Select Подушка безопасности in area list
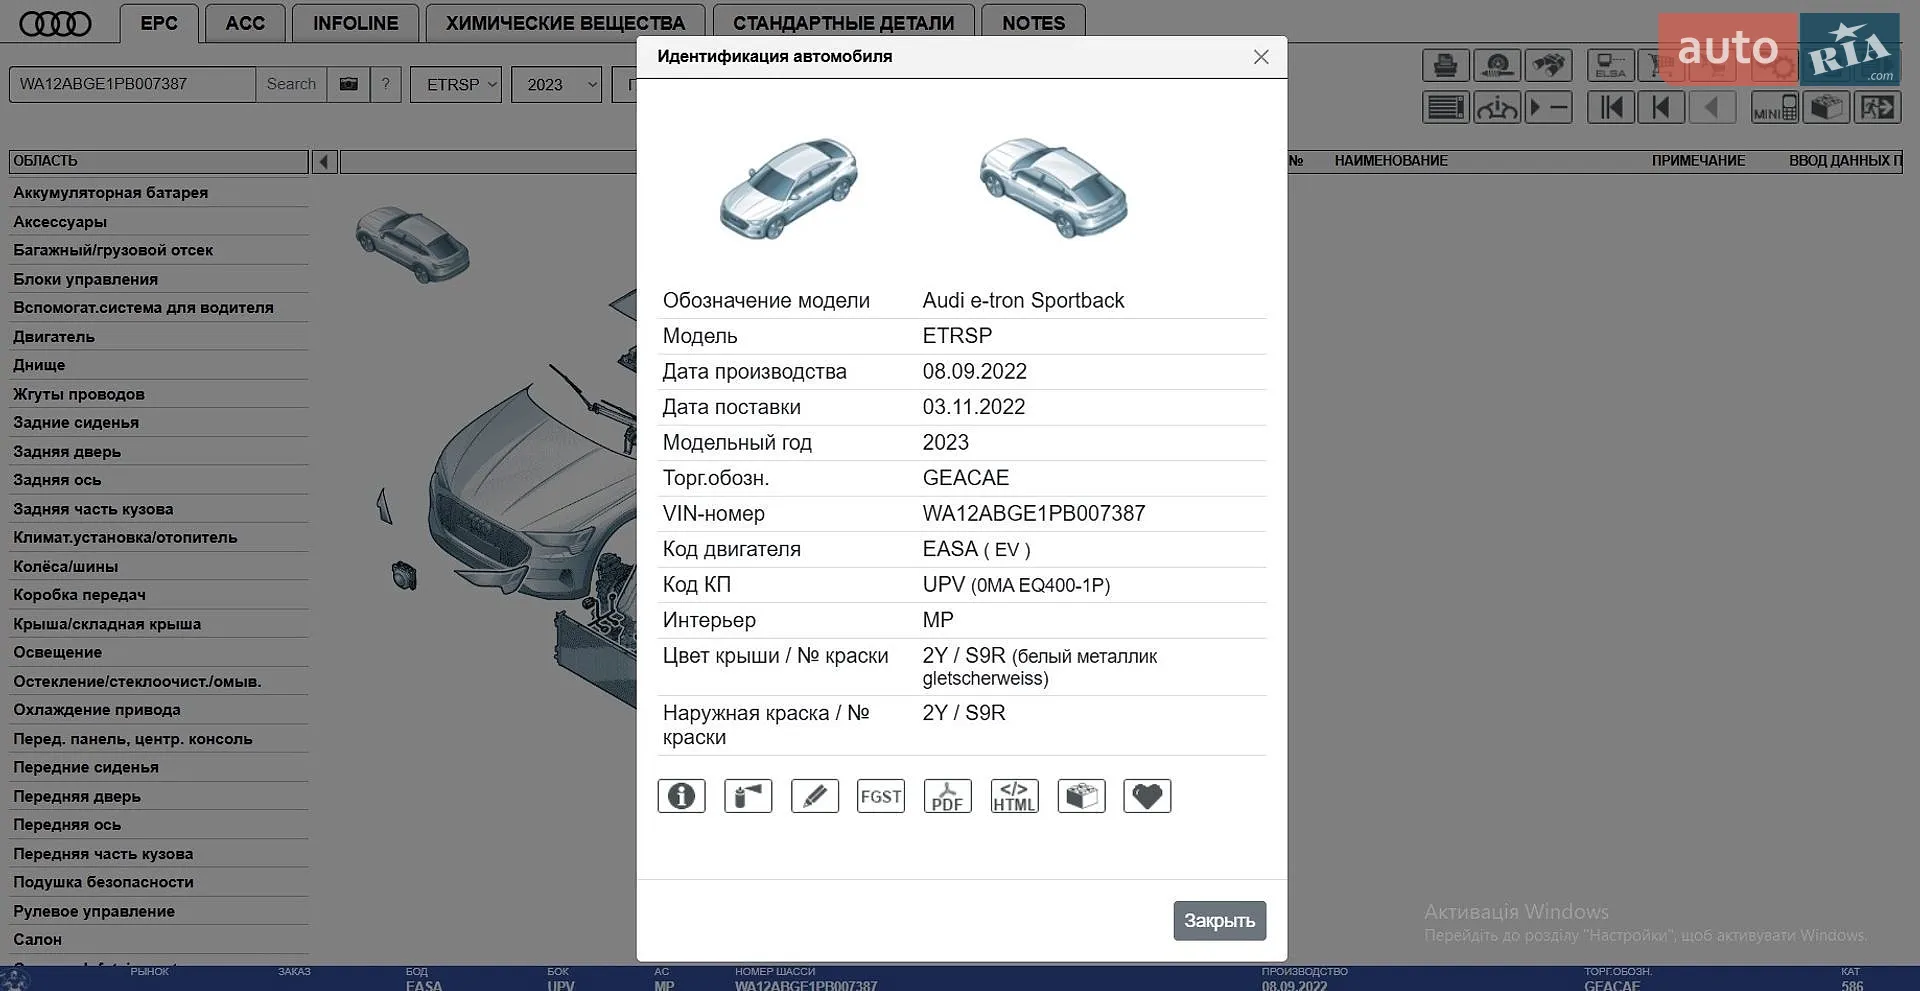The height and width of the screenshot is (991, 1920). [x=159, y=882]
